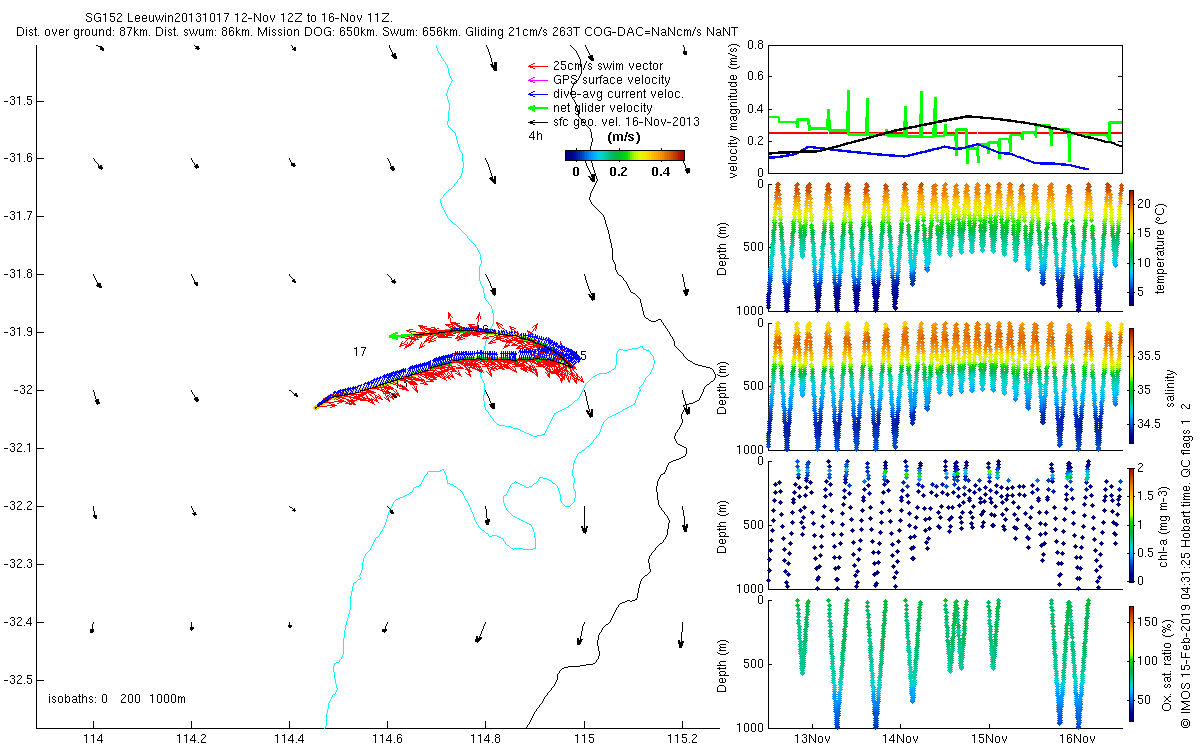Image resolution: width=1200 pixels, height=750 pixels.
Task: Click latitude tick label '-31.9'
Action: 18,332
